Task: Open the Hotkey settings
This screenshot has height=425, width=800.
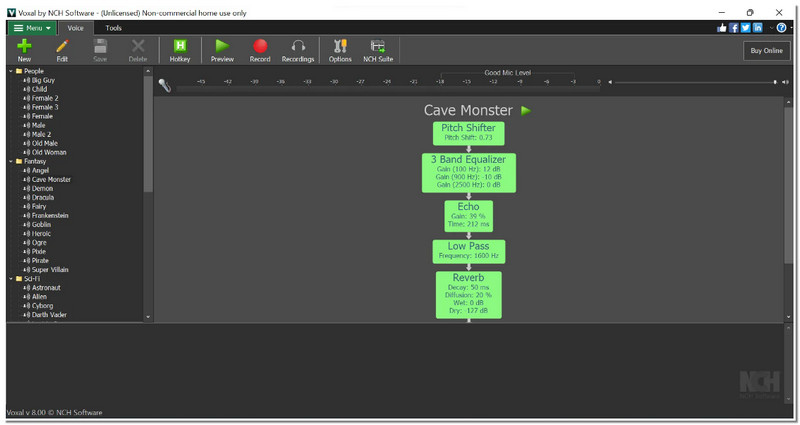Action: (x=180, y=50)
